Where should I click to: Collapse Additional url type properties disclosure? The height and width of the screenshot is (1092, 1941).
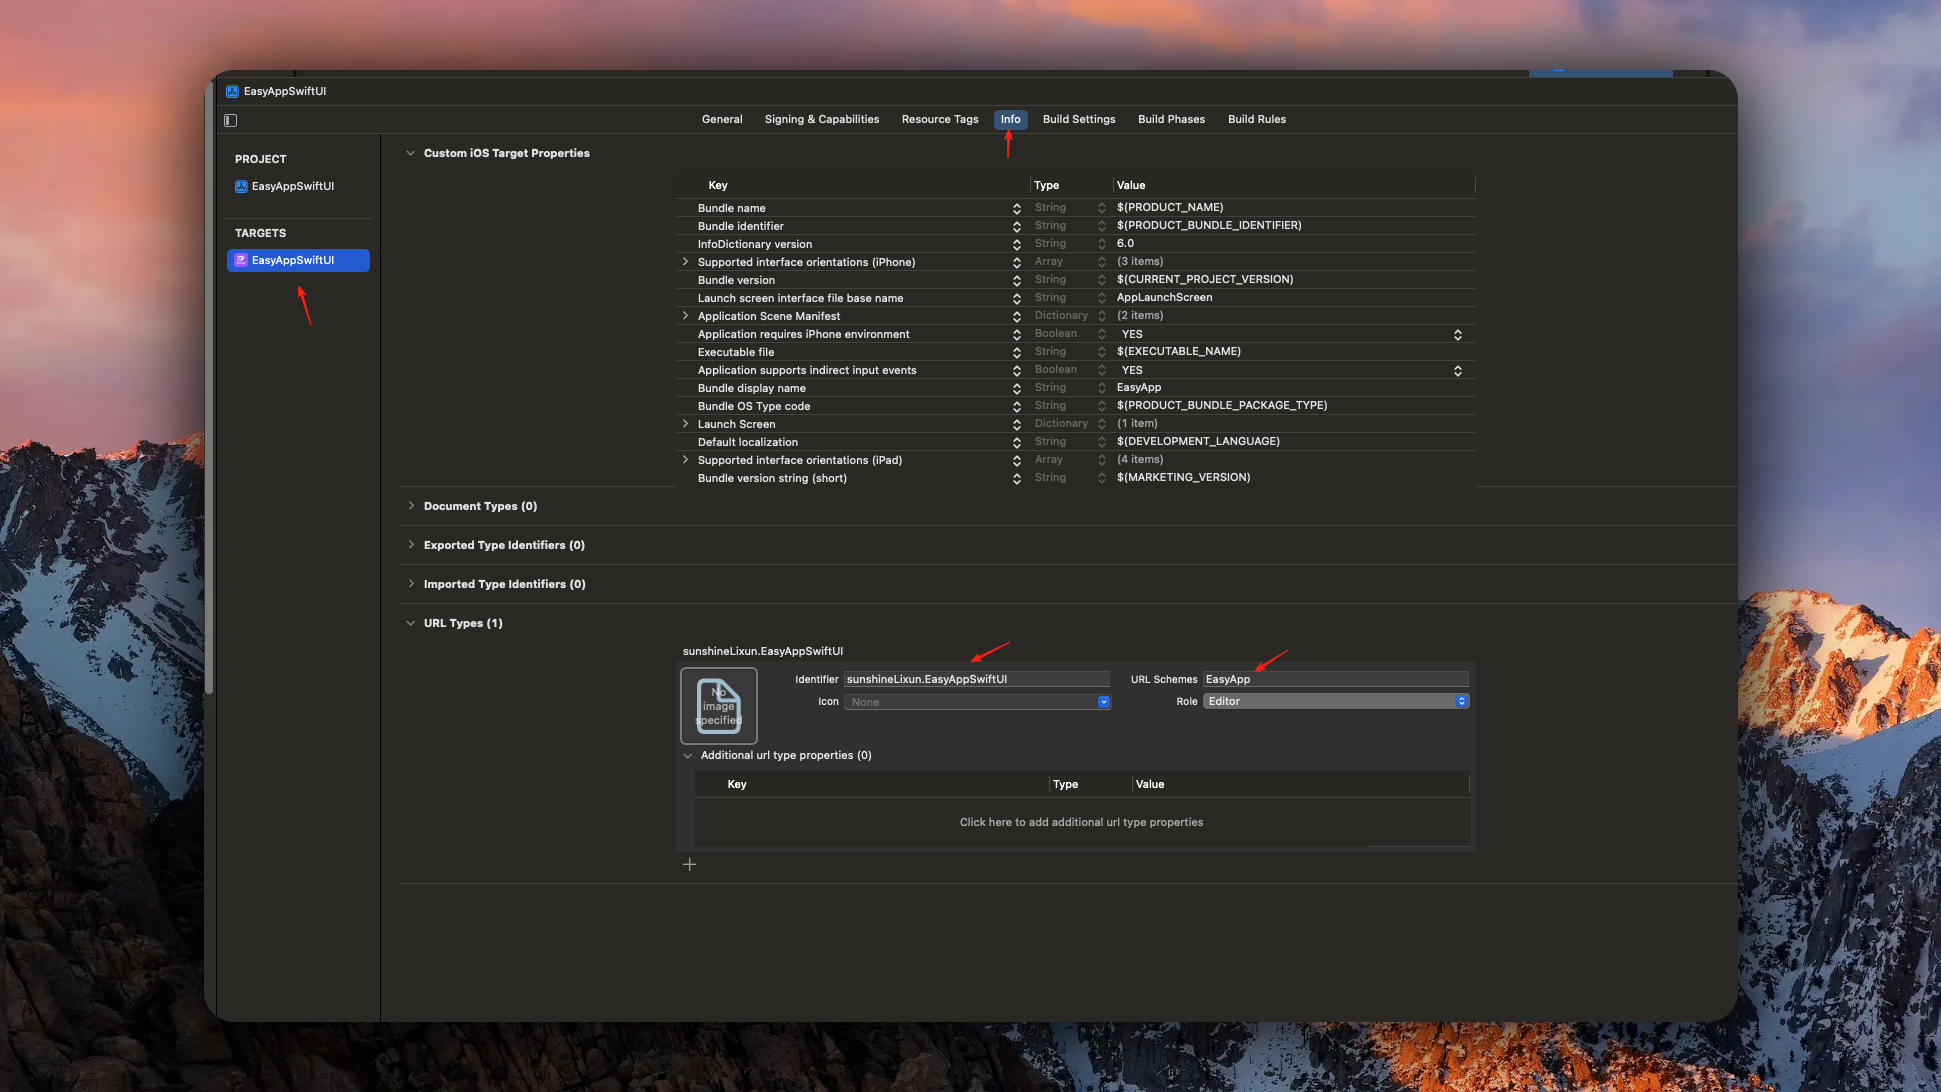(688, 756)
